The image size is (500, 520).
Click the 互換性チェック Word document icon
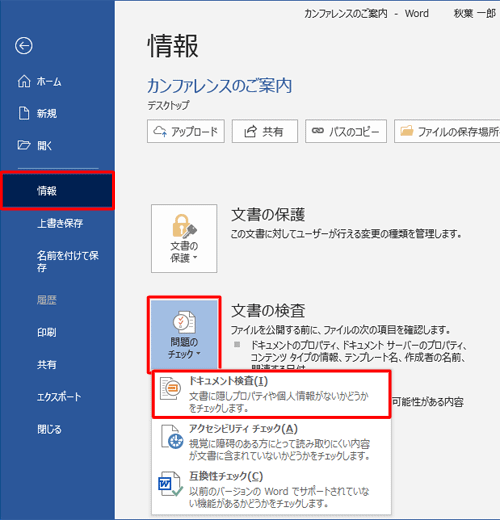click(170, 484)
